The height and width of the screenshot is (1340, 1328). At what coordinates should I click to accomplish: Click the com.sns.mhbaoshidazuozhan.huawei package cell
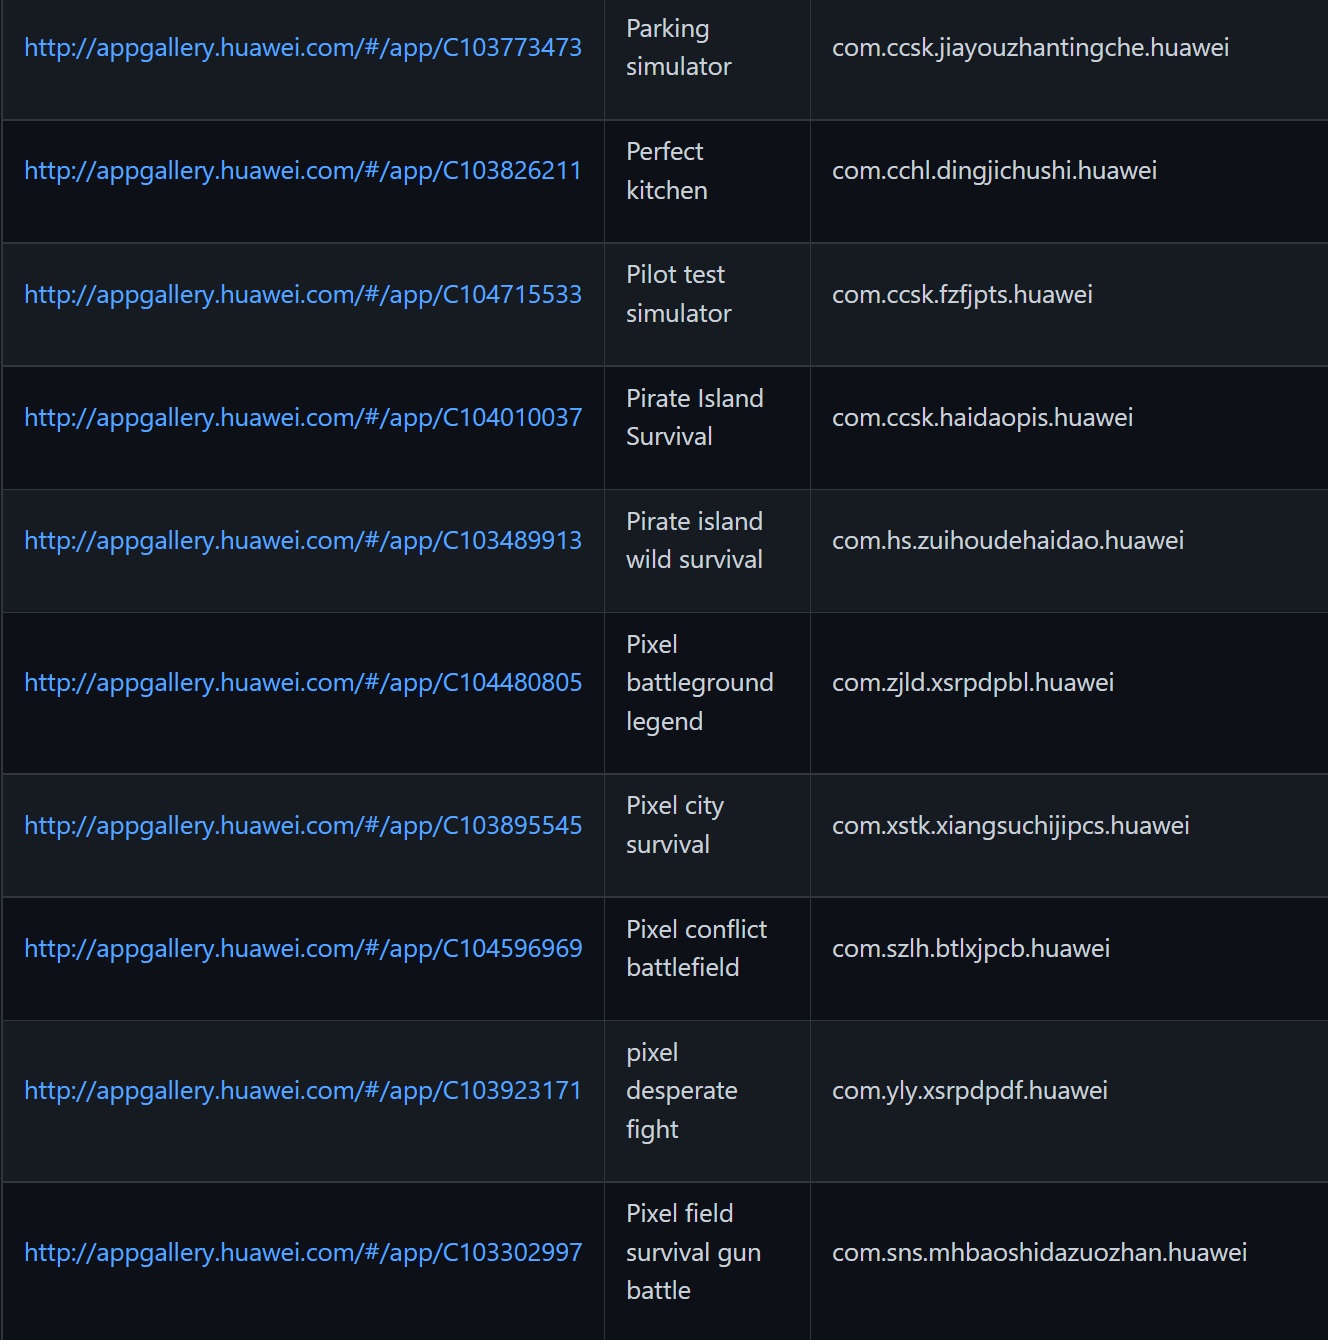[x=1039, y=1252]
